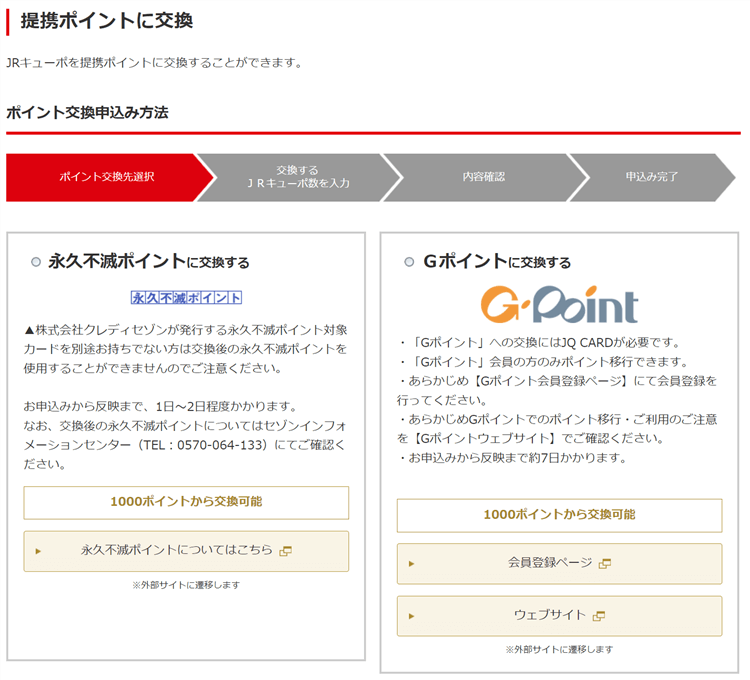Click the G-Point logo
The height and width of the screenshot is (680, 750).
point(558,304)
